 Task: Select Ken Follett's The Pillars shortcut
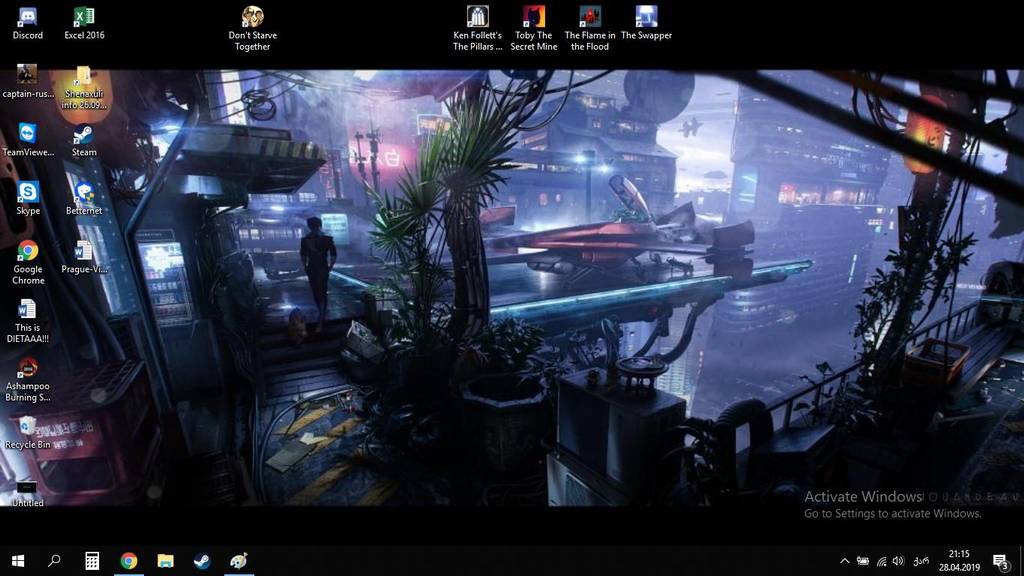pyautogui.click(x=477, y=29)
